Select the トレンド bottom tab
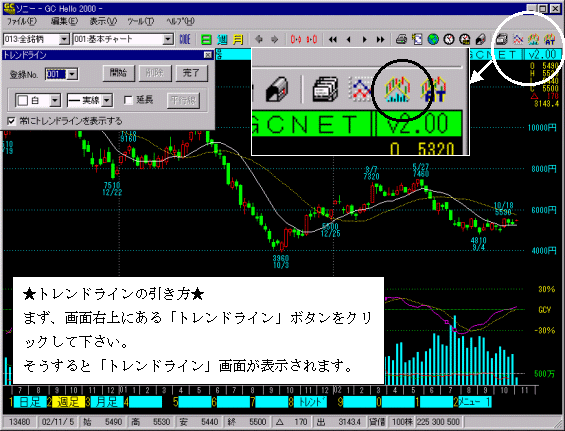Image resolution: width=565 pixels, height=431 pixels. pyautogui.click(x=311, y=402)
